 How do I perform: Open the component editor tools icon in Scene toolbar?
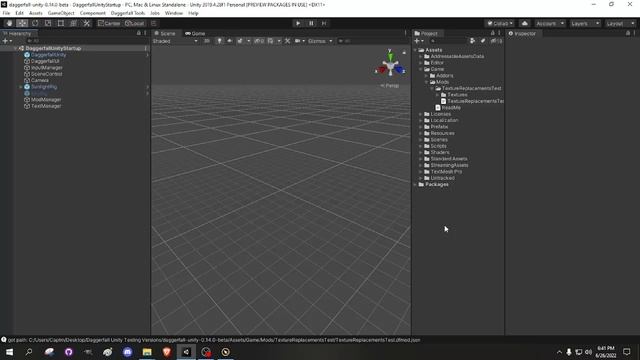point(287,41)
